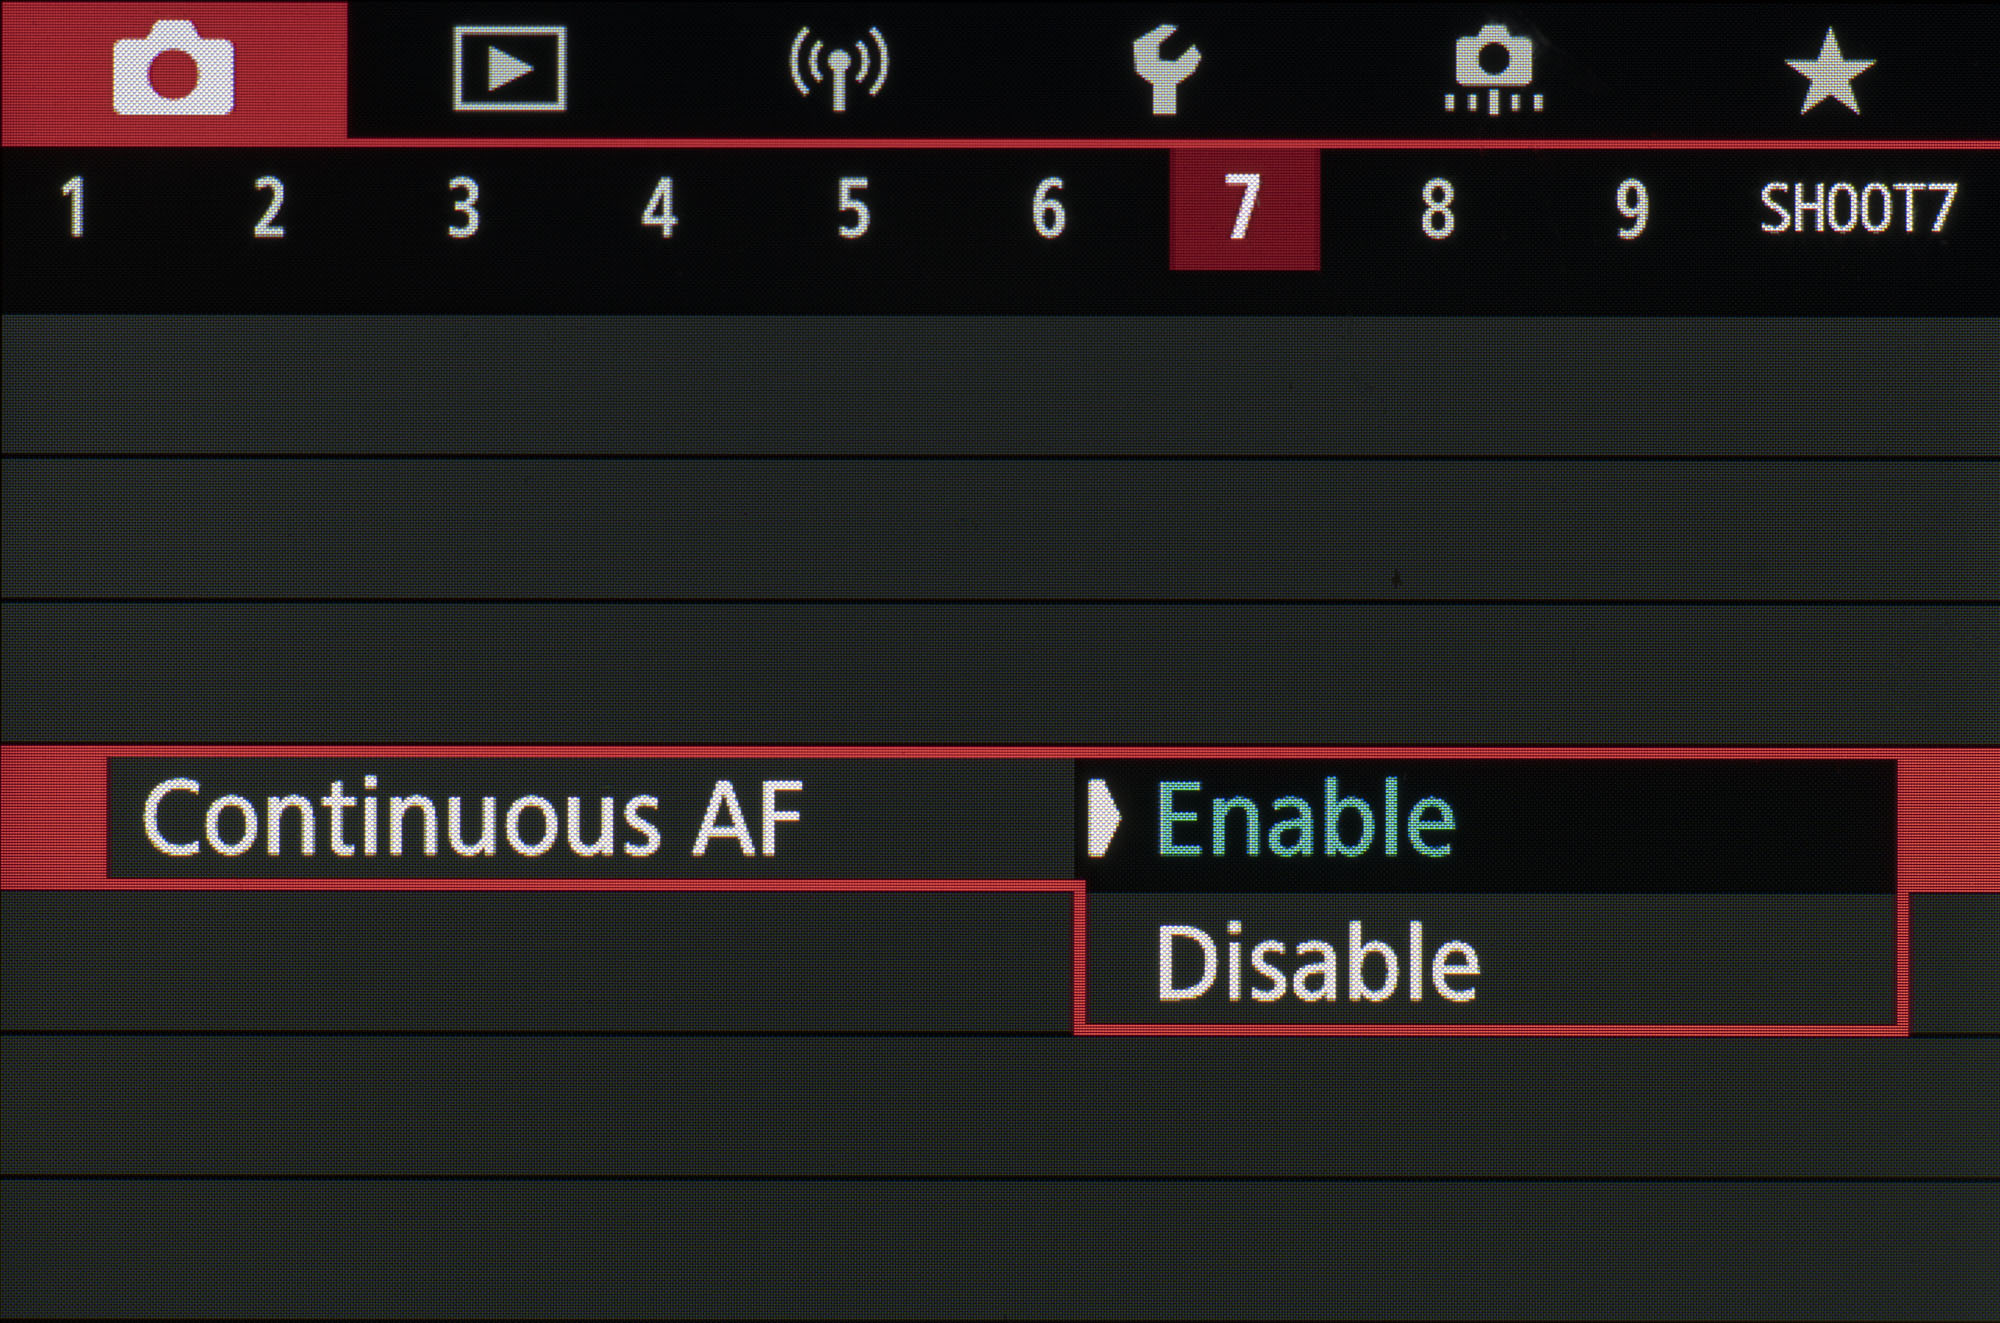Go to shooting page 3
This screenshot has height=1323, width=2000.
click(463, 208)
